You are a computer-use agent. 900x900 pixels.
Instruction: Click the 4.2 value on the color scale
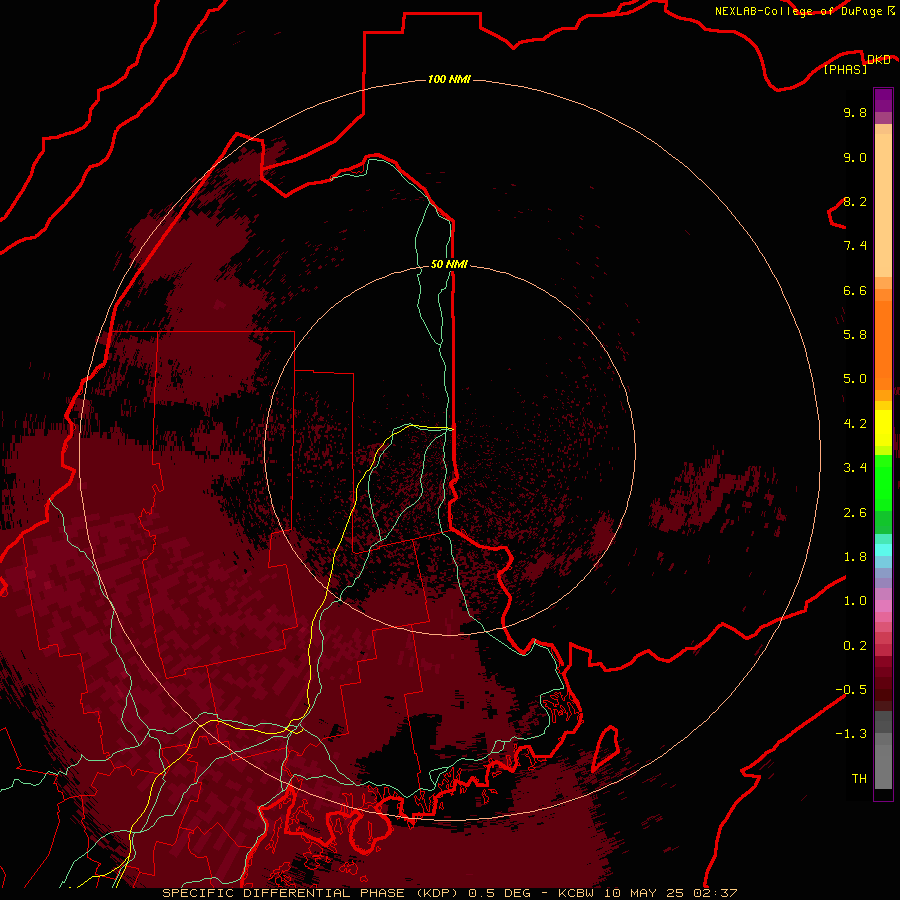(855, 424)
